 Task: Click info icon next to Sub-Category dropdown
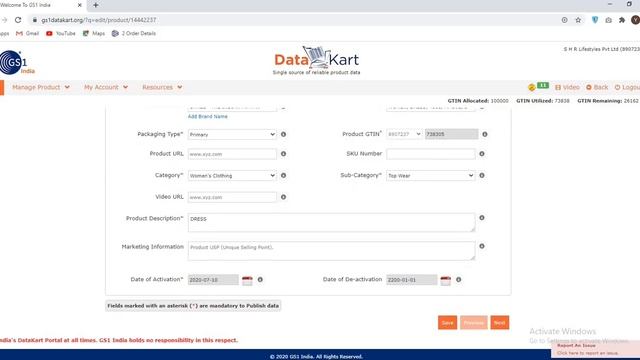[482, 176]
